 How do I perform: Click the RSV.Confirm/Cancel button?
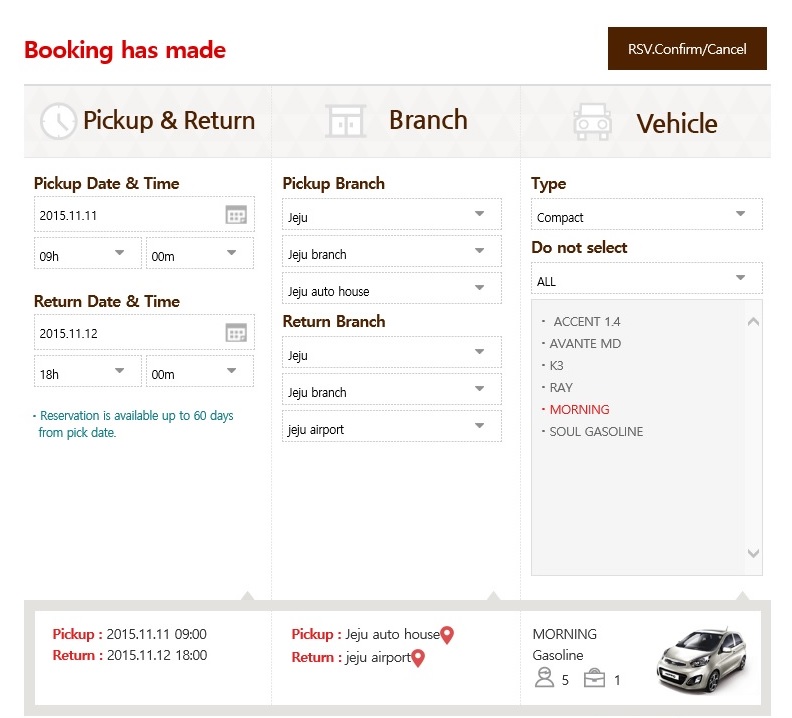click(687, 49)
